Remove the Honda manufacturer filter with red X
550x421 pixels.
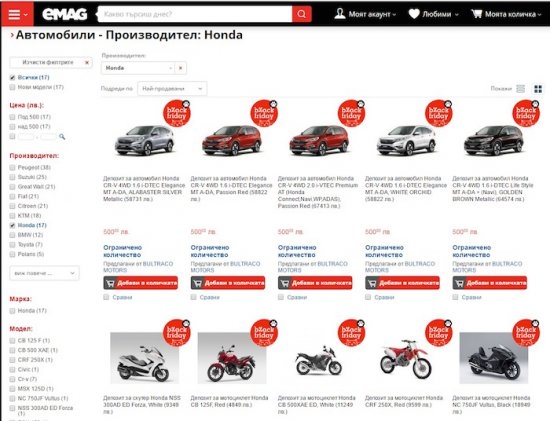(180, 68)
